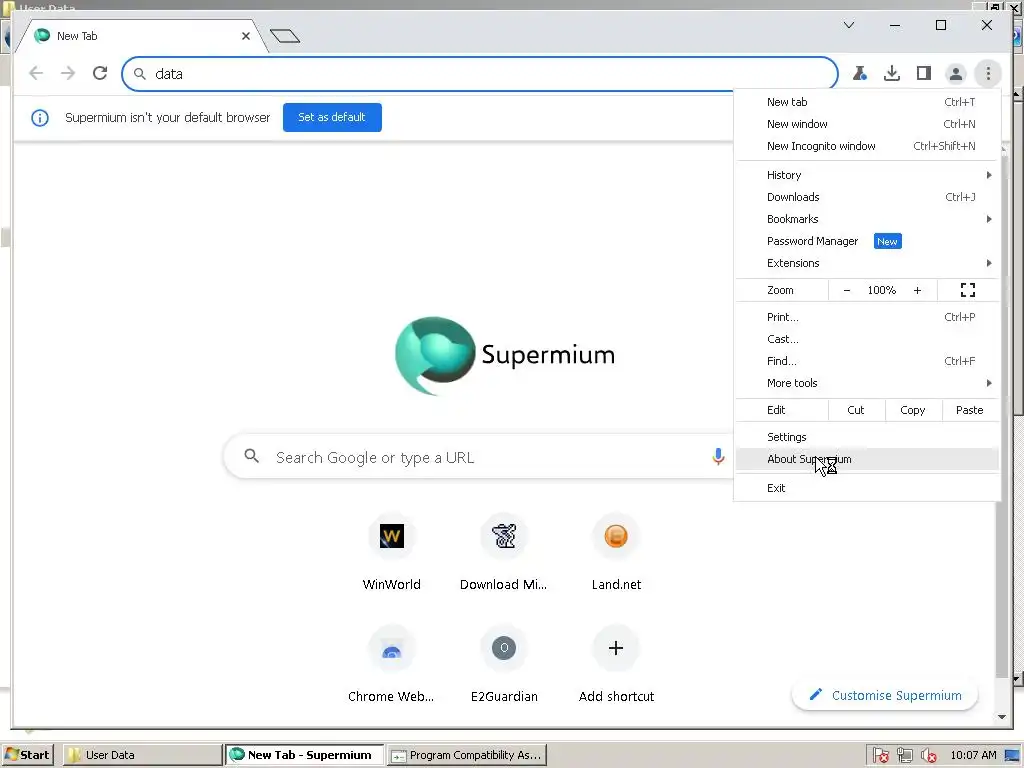This screenshot has width=1024, height=768.
Task: Increase zoom with the plus button
Action: click(917, 291)
